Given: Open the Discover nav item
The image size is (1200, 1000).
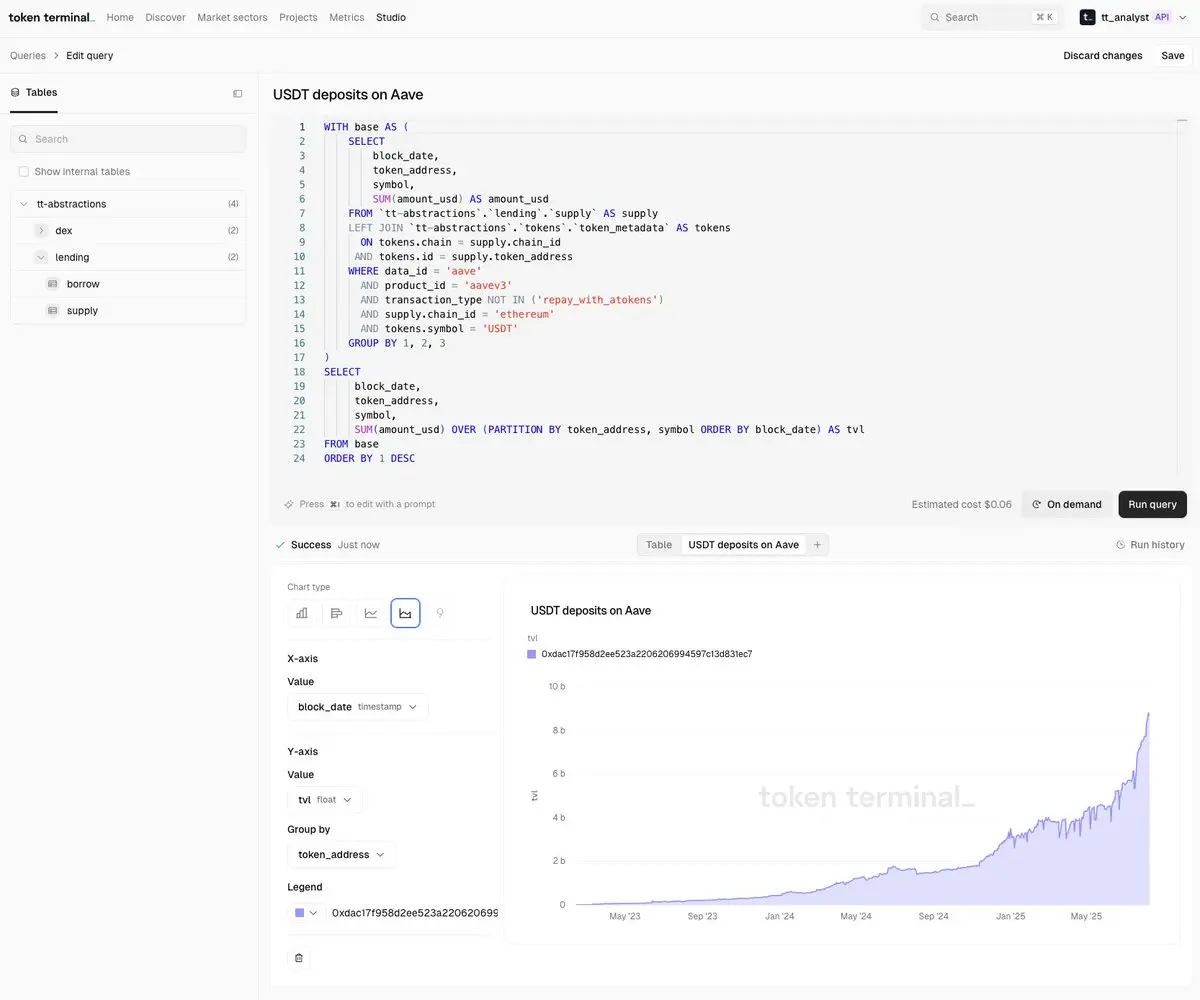Looking at the screenshot, I should (165, 17).
